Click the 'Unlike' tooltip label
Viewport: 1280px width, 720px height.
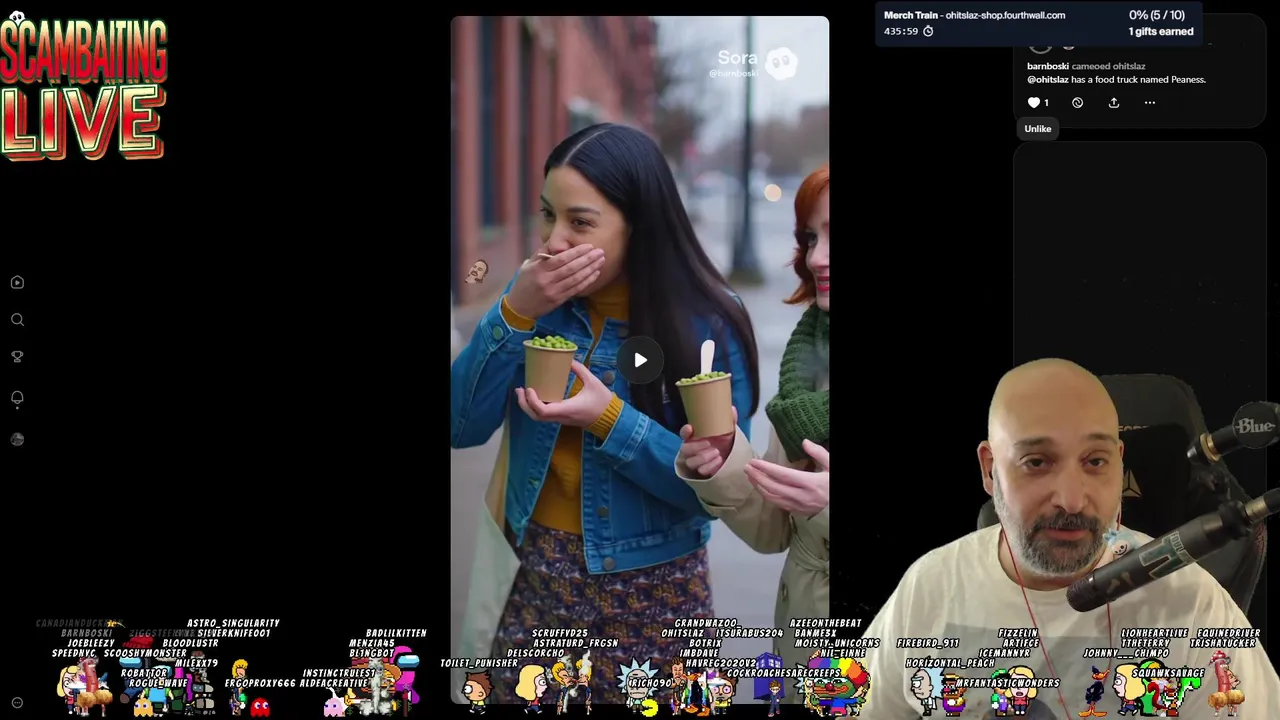coord(1038,128)
